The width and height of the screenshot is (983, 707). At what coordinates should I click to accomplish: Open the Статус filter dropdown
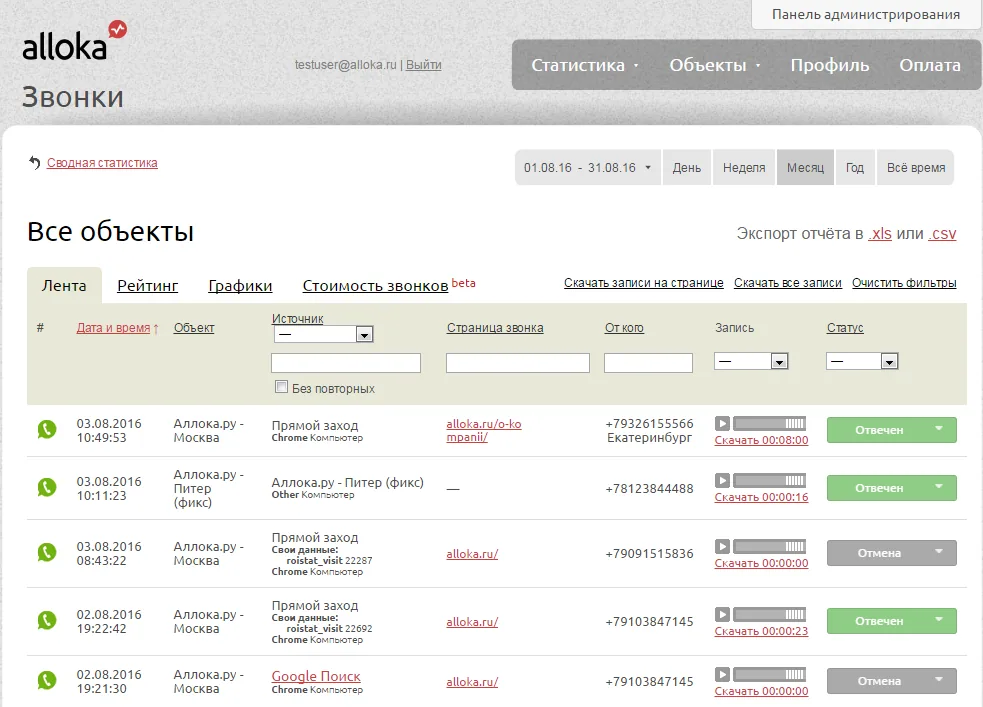[862, 361]
